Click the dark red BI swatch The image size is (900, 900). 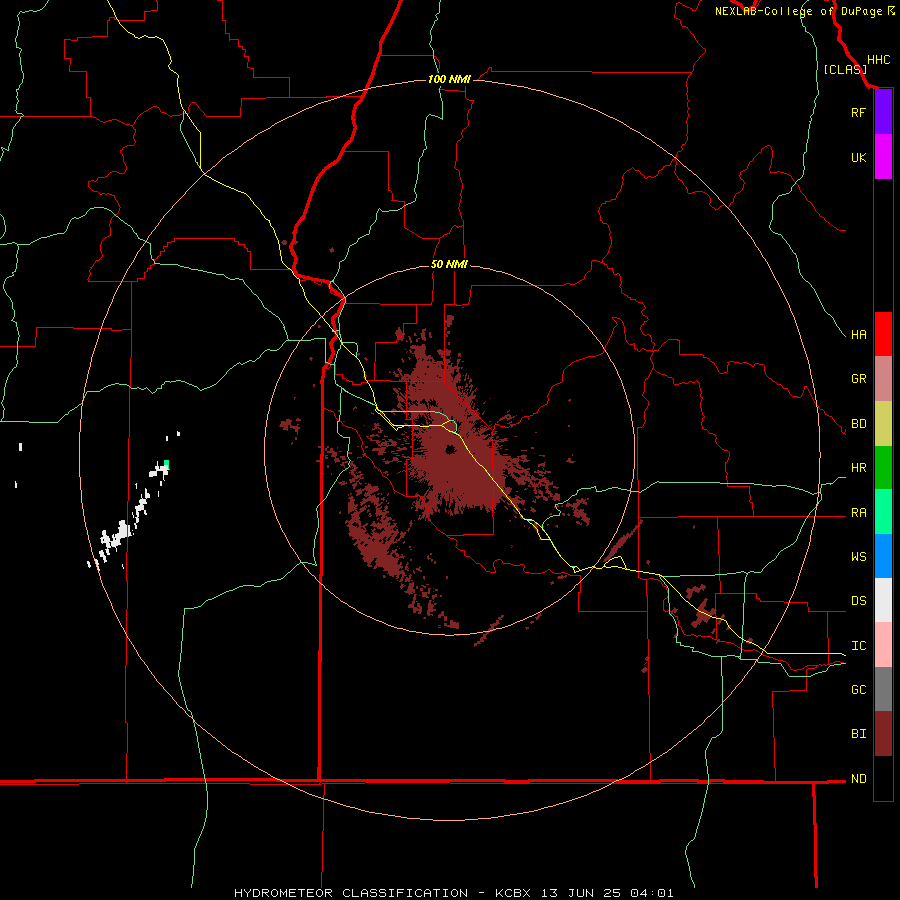[883, 734]
